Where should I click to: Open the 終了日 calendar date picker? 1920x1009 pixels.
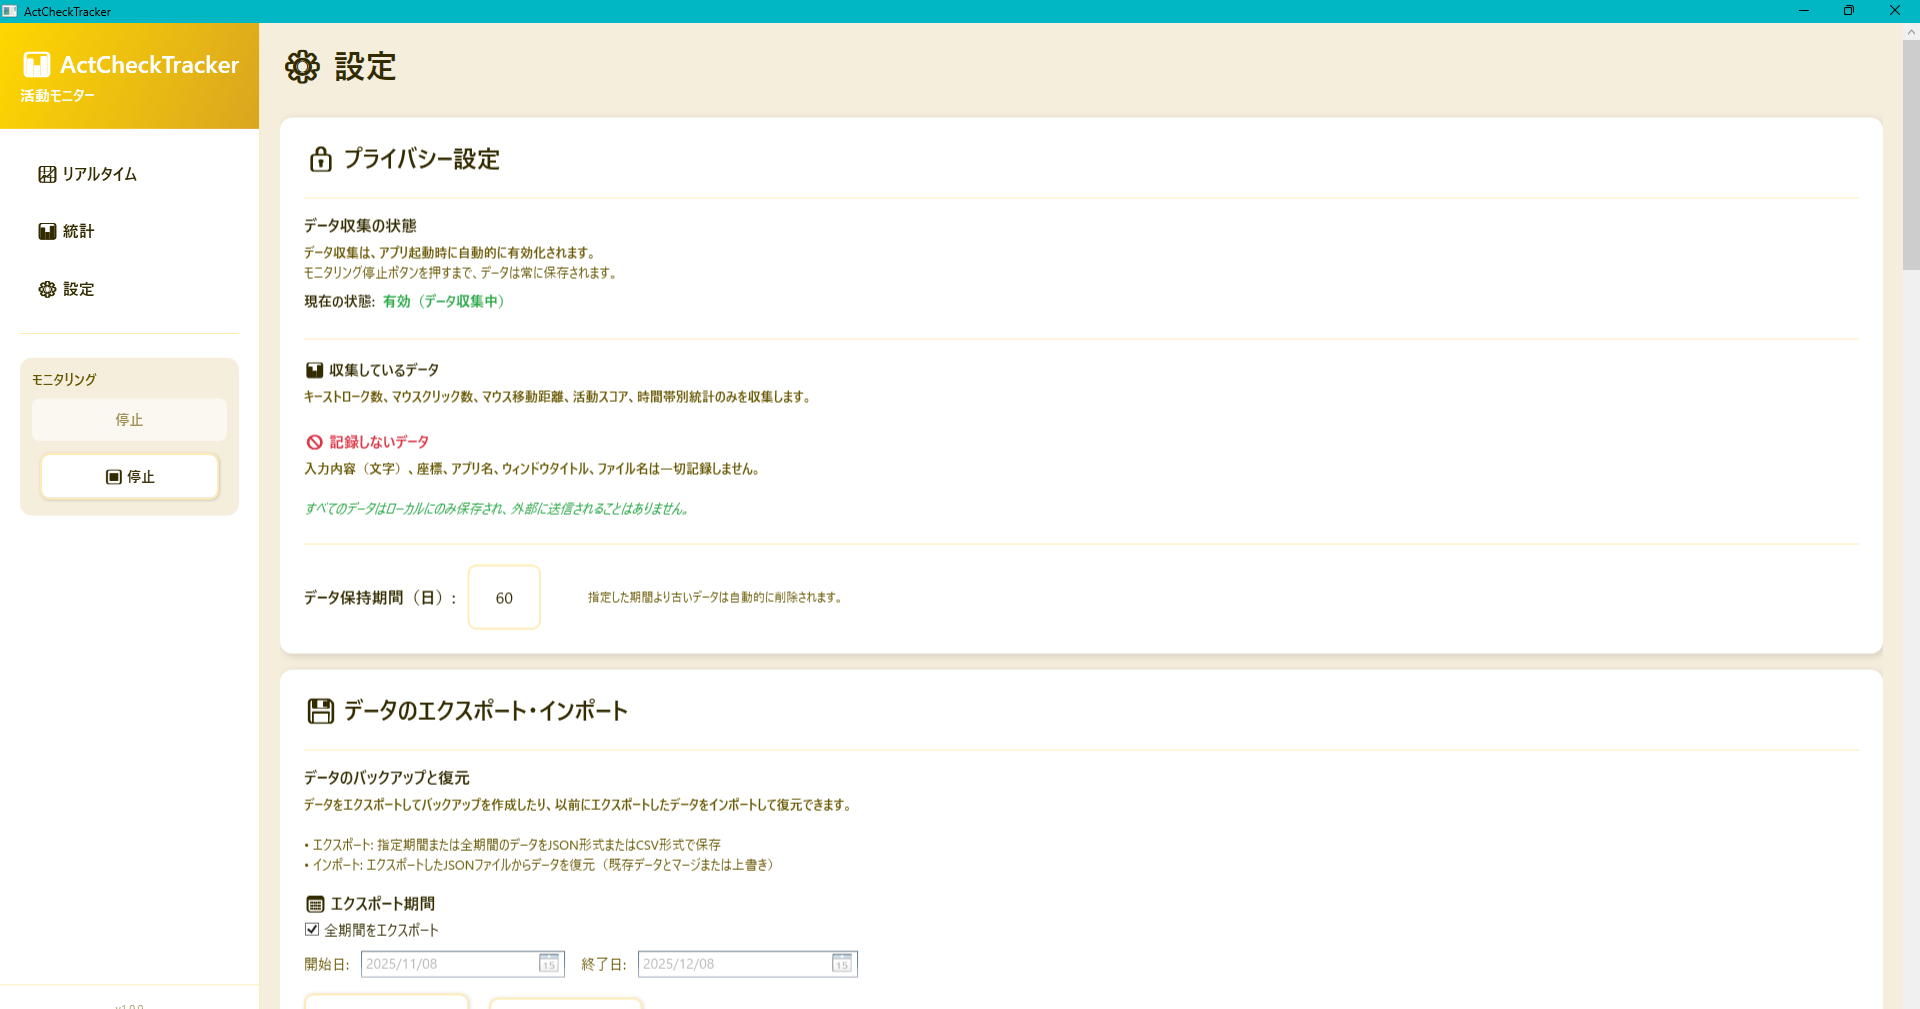[x=841, y=964]
